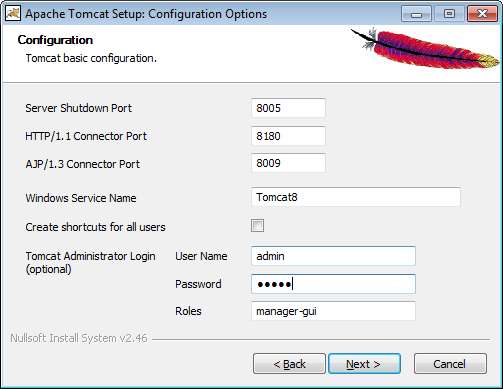The width and height of the screenshot is (503, 389).
Task: Close the Apache Tomcat Setup window
Action: point(482,14)
